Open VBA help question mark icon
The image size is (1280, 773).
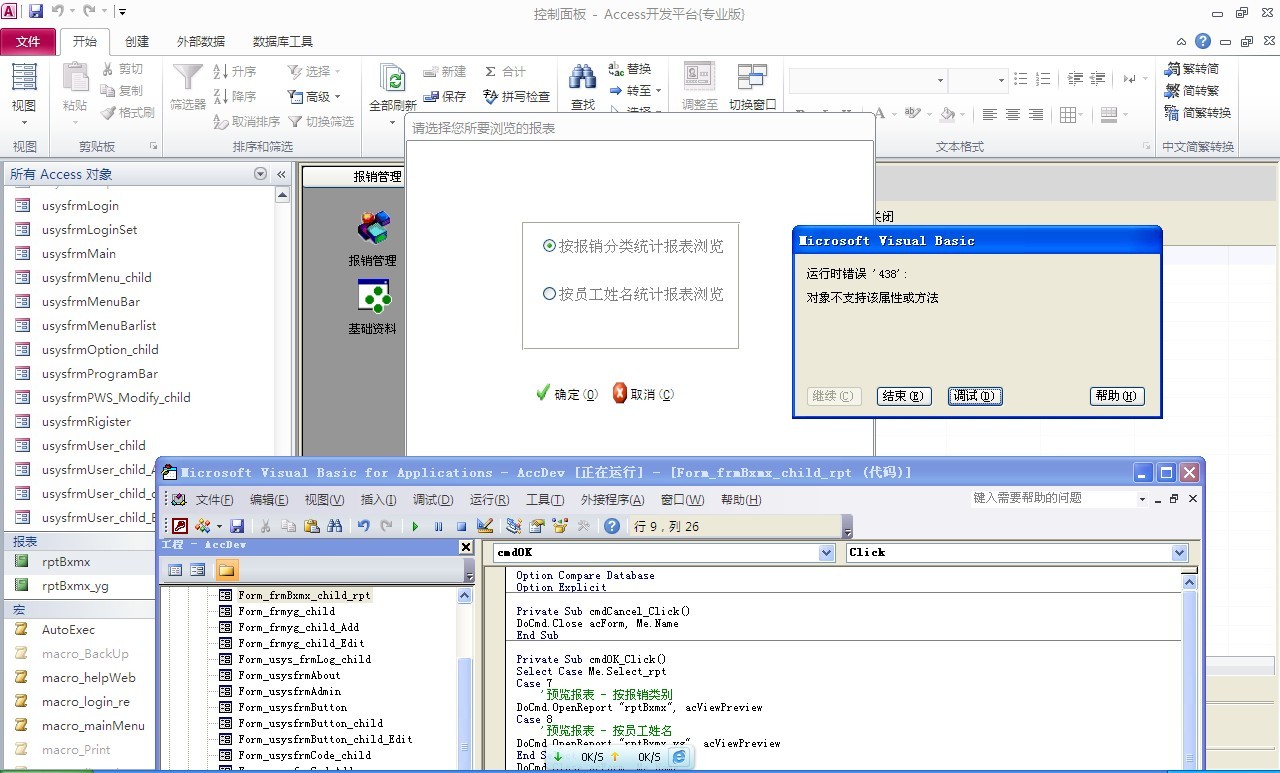click(612, 526)
